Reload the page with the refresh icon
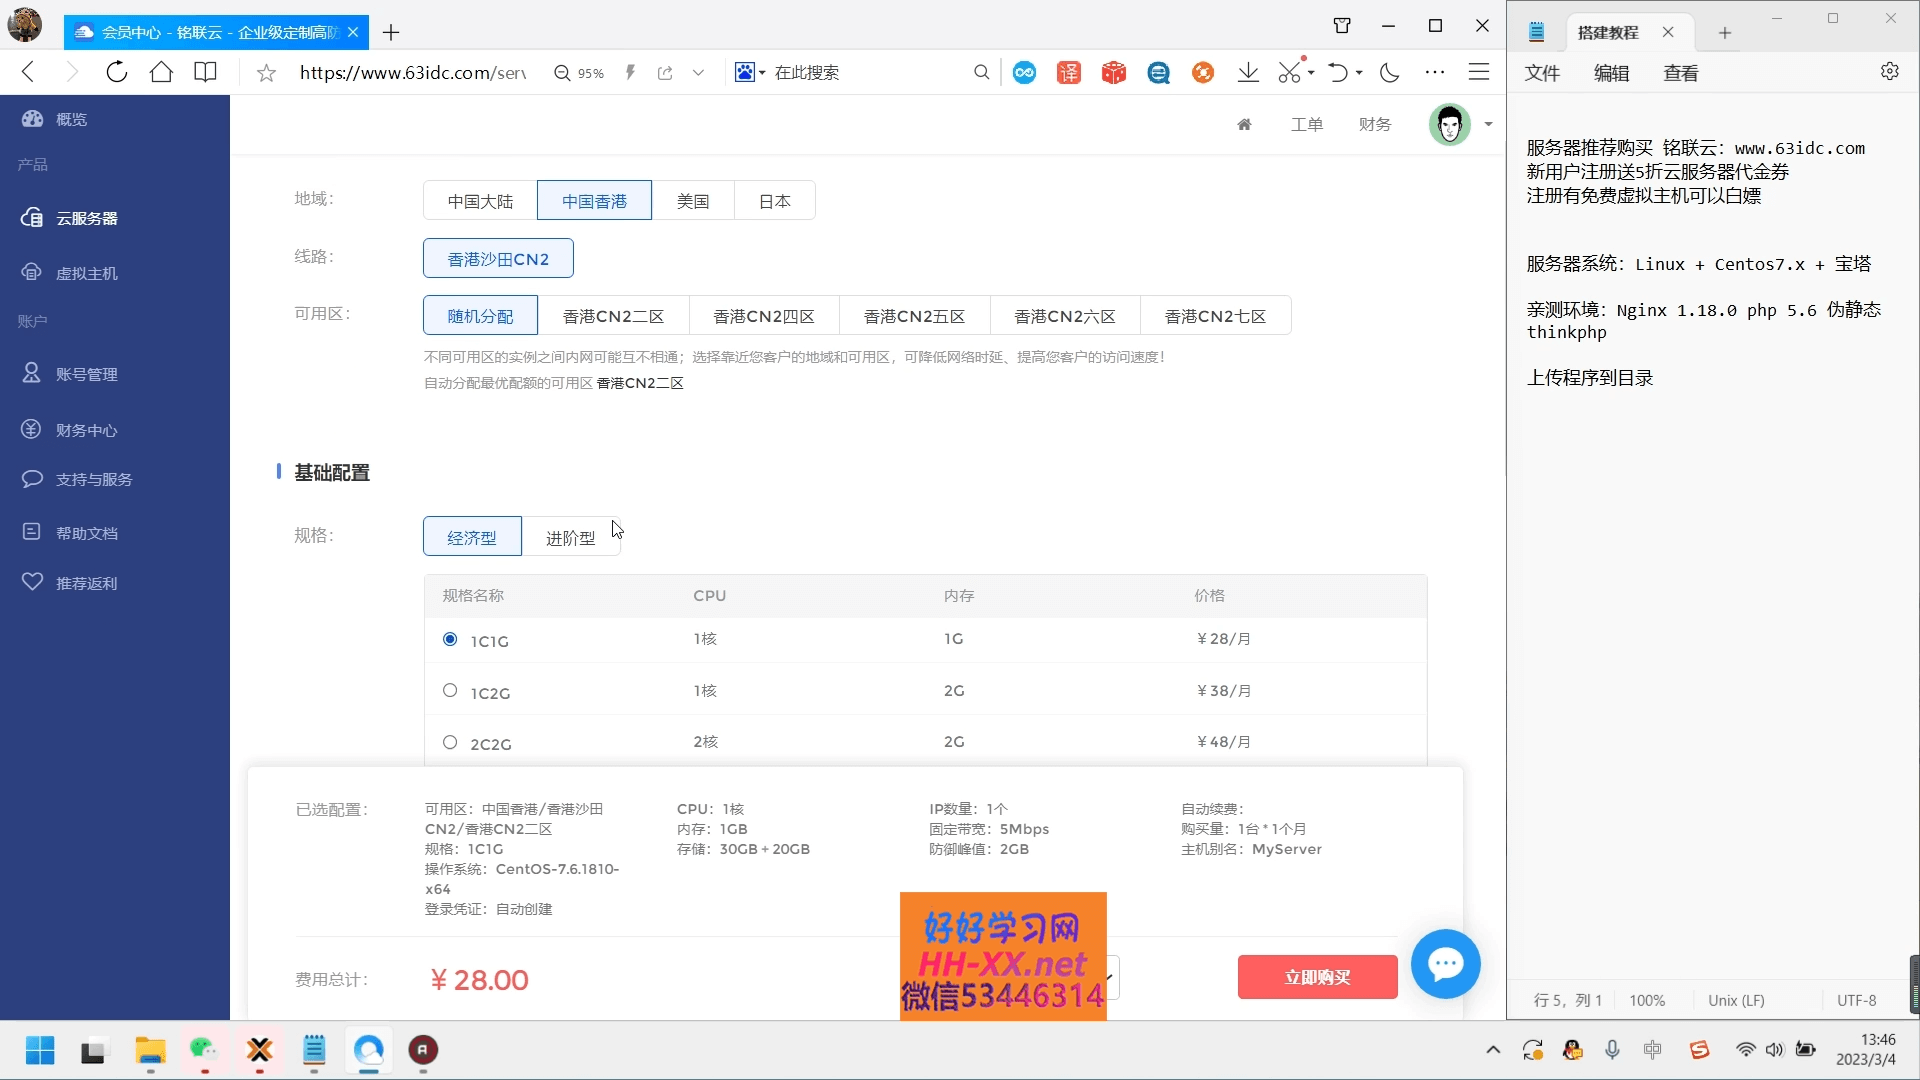 point(117,72)
